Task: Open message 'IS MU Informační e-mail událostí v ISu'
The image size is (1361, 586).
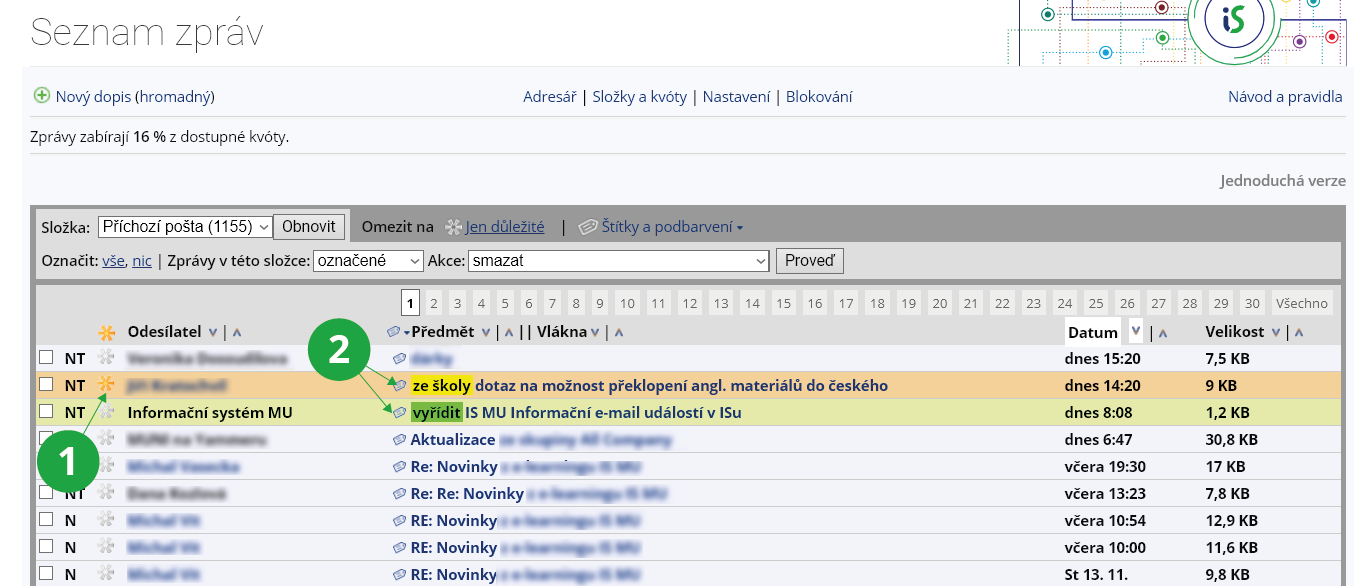Action: pyautogui.click(x=602, y=412)
